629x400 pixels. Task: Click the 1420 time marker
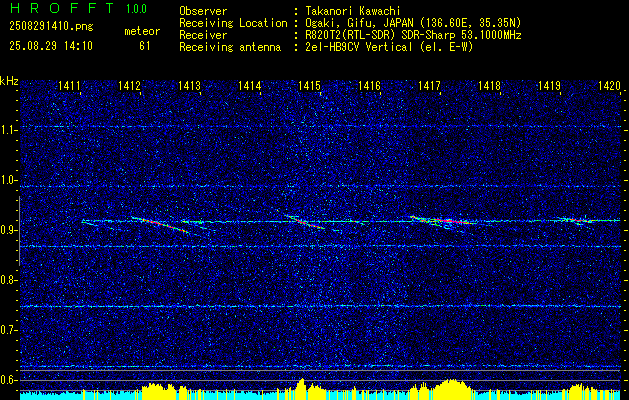click(609, 85)
